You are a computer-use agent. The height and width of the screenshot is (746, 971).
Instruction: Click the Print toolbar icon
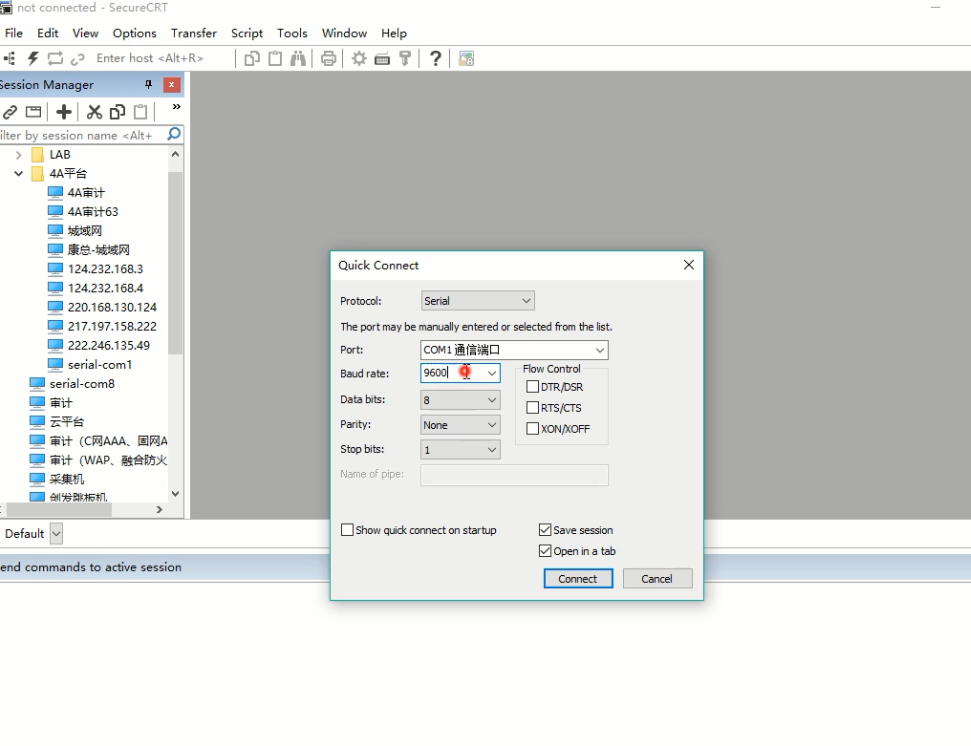pyautogui.click(x=328, y=59)
